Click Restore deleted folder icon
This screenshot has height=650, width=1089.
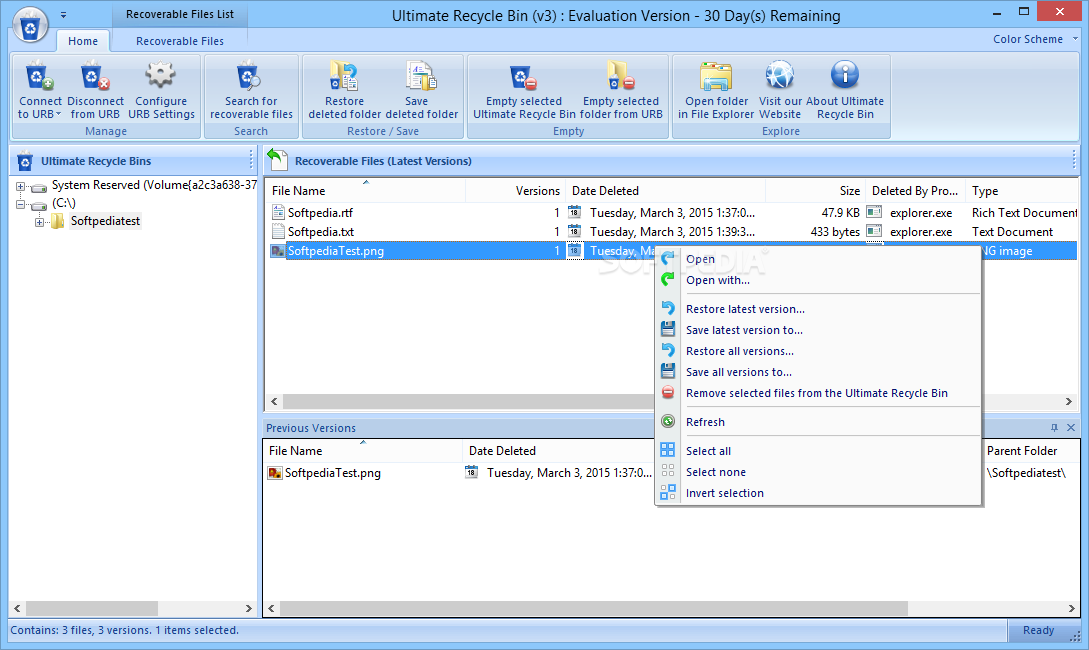pyautogui.click(x=344, y=76)
